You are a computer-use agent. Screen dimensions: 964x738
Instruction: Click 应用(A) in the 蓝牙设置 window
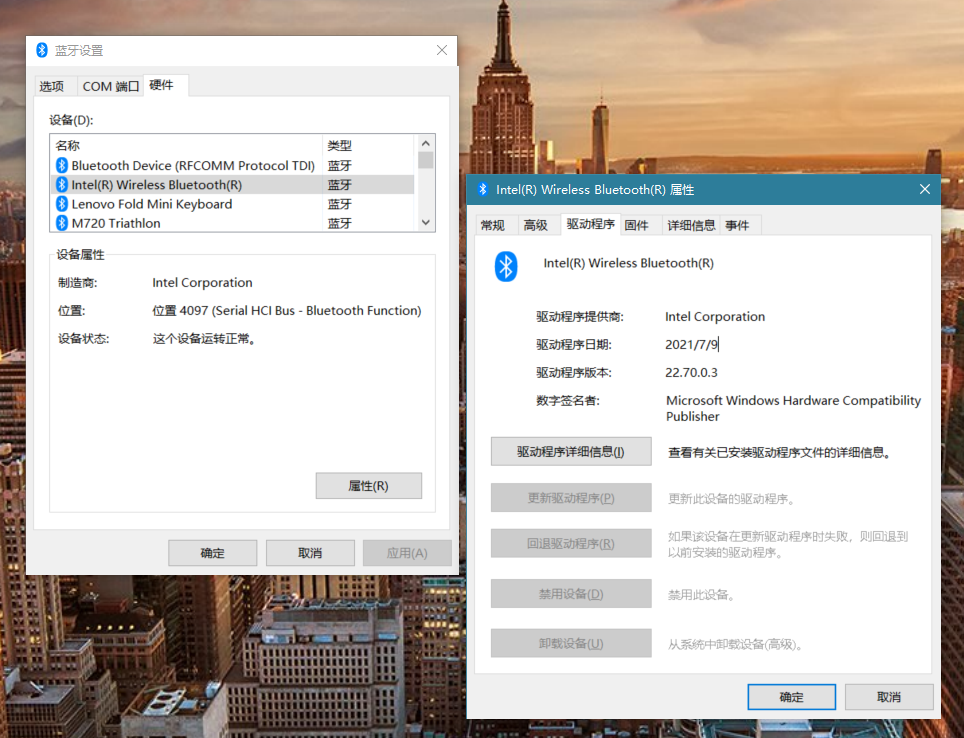coord(407,553)
